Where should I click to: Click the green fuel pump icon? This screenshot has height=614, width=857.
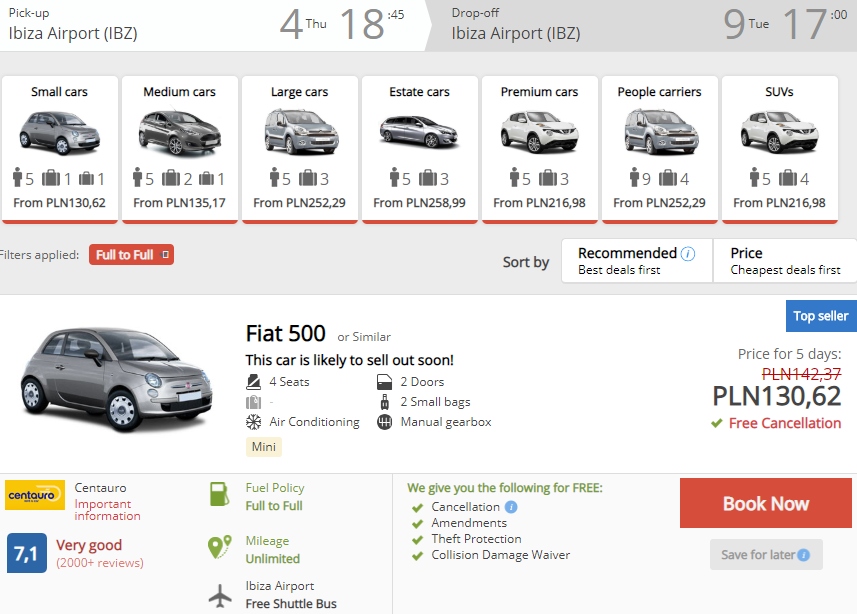[x=219, y=495]
